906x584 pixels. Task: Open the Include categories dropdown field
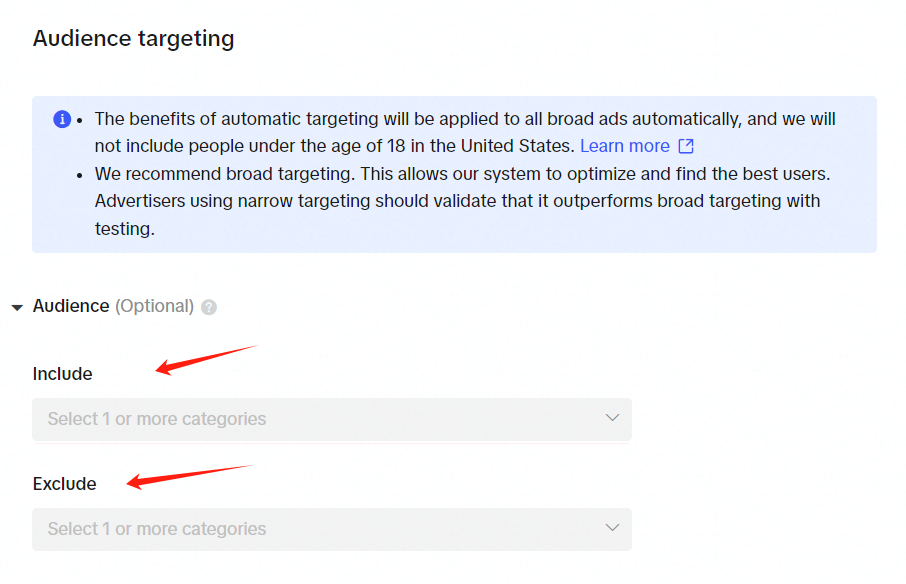[x=332, y=419]
